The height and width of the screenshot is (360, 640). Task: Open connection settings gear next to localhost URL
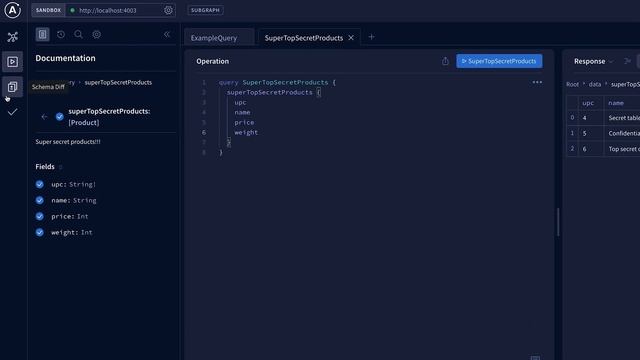tap(168, 10)
